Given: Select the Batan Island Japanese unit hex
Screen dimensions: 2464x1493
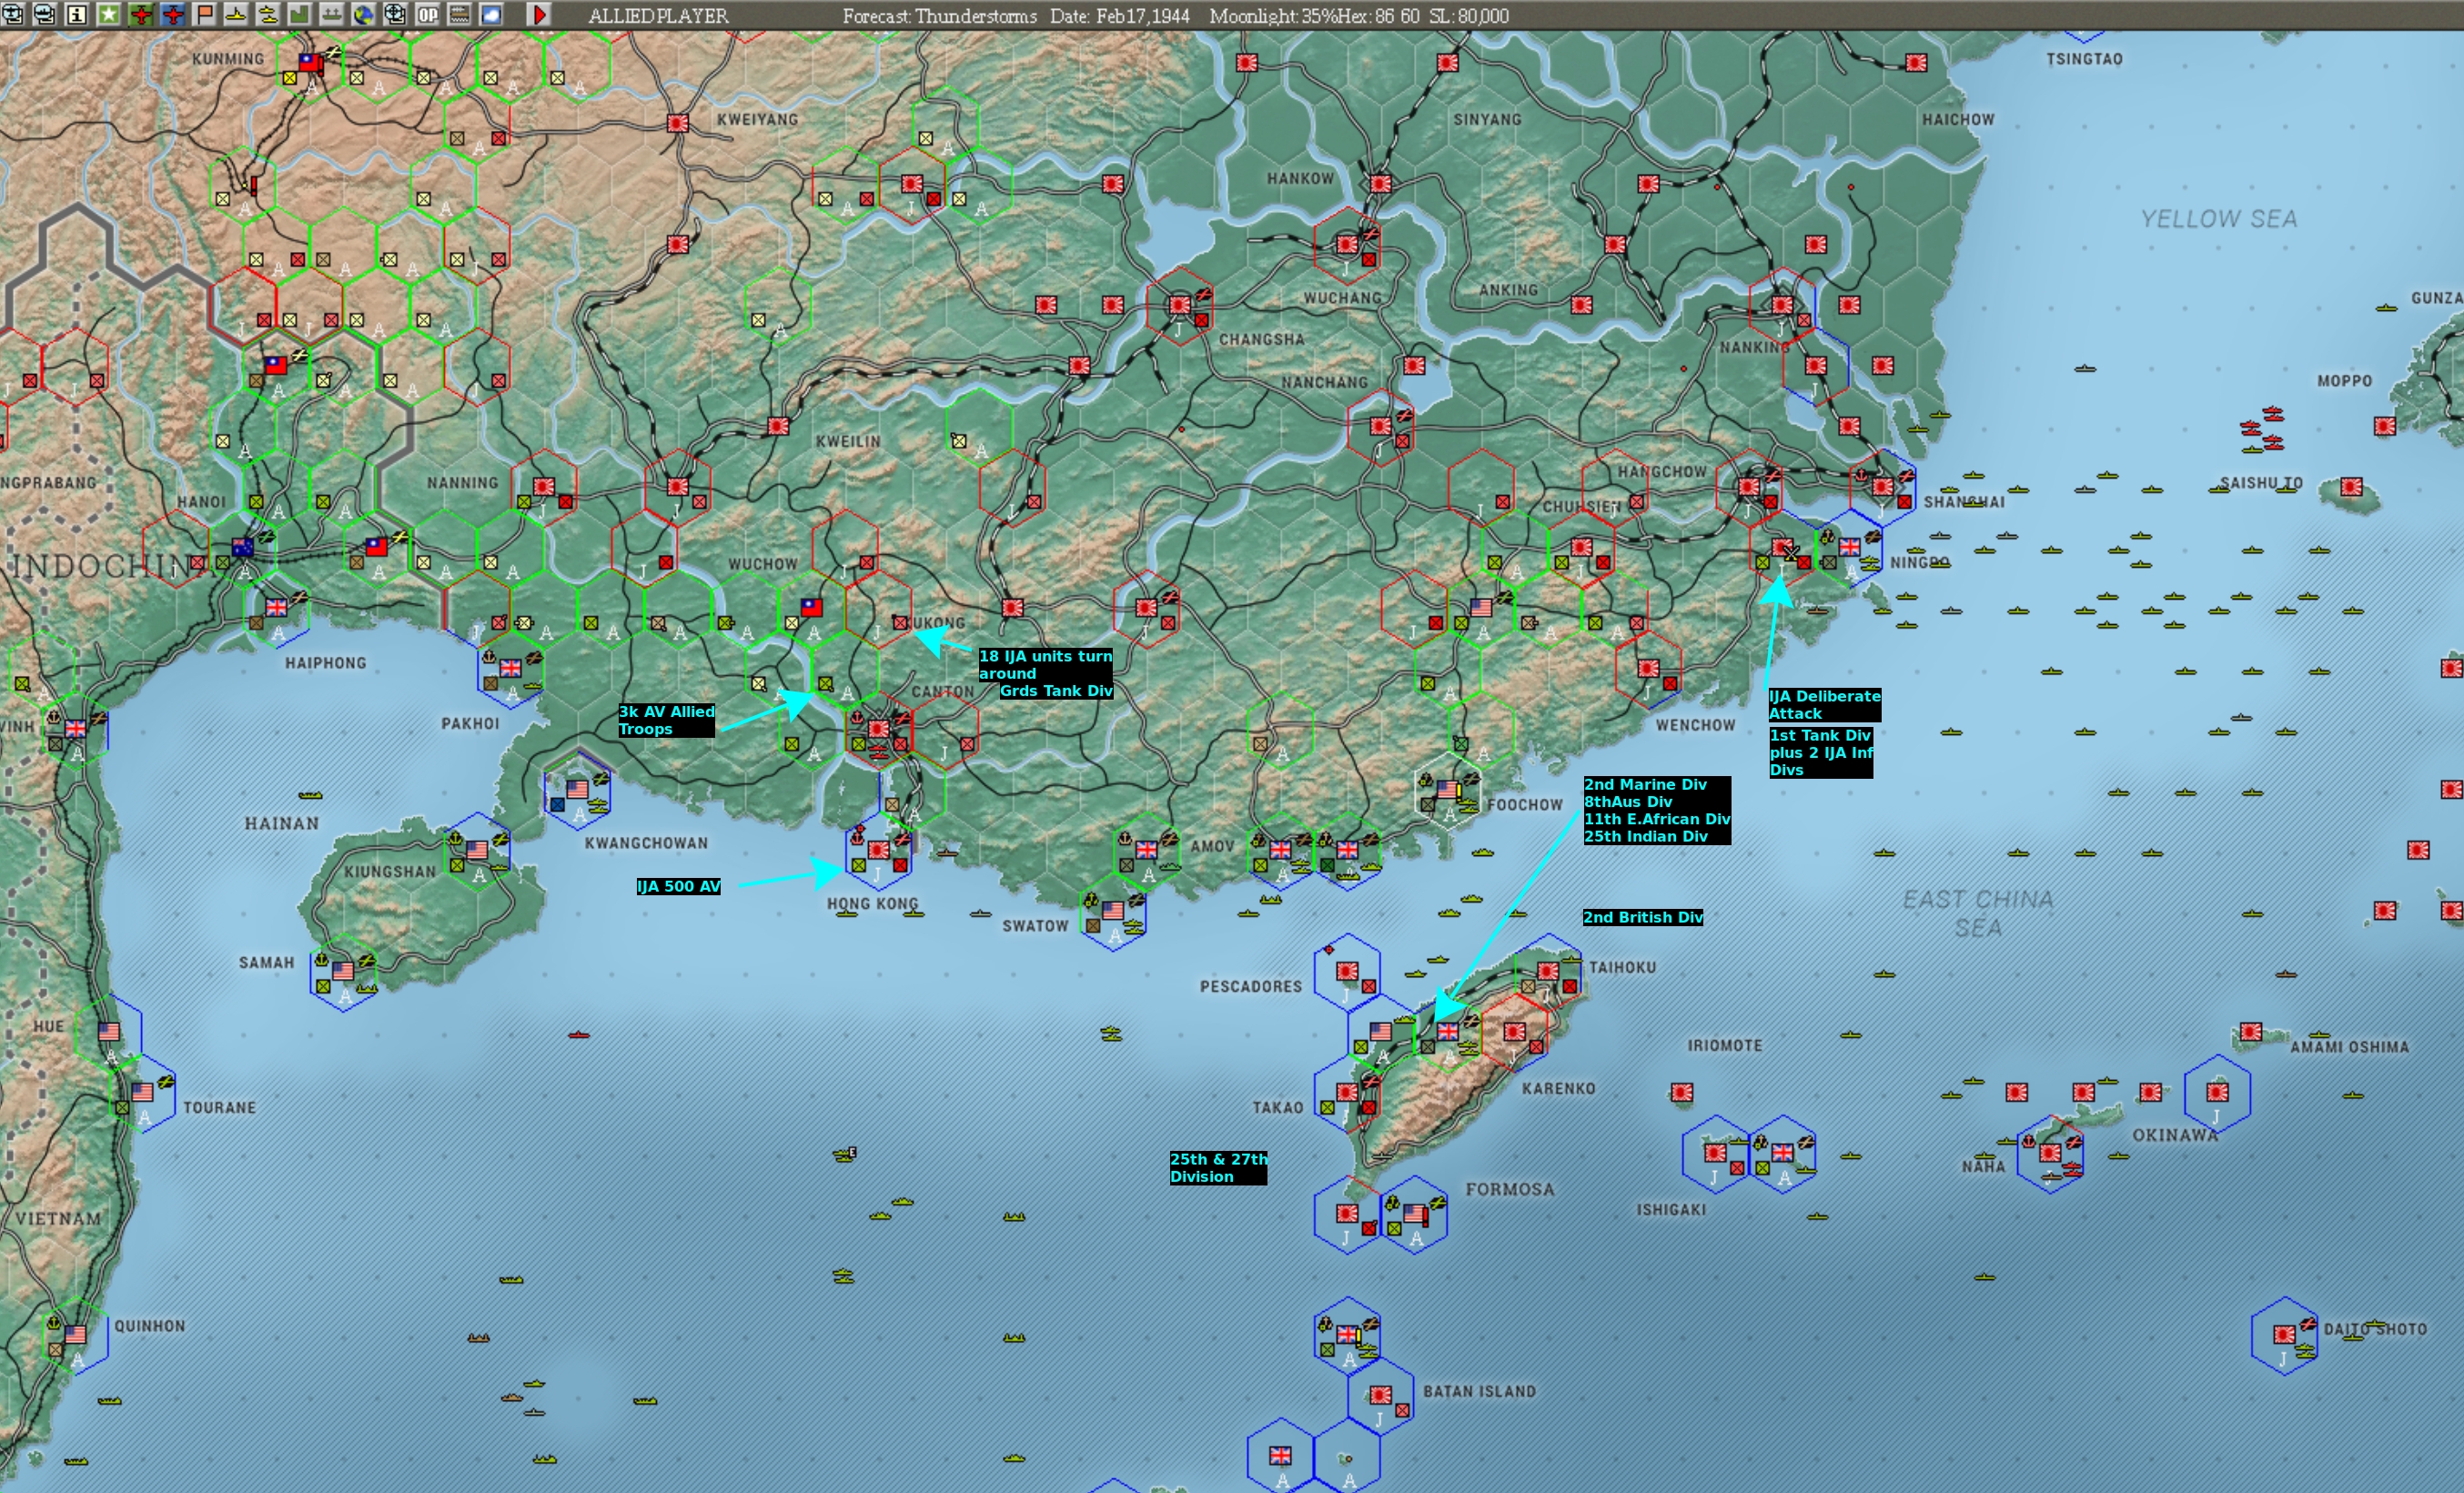Looking at the screenshot, I should click(1380, 1395).
